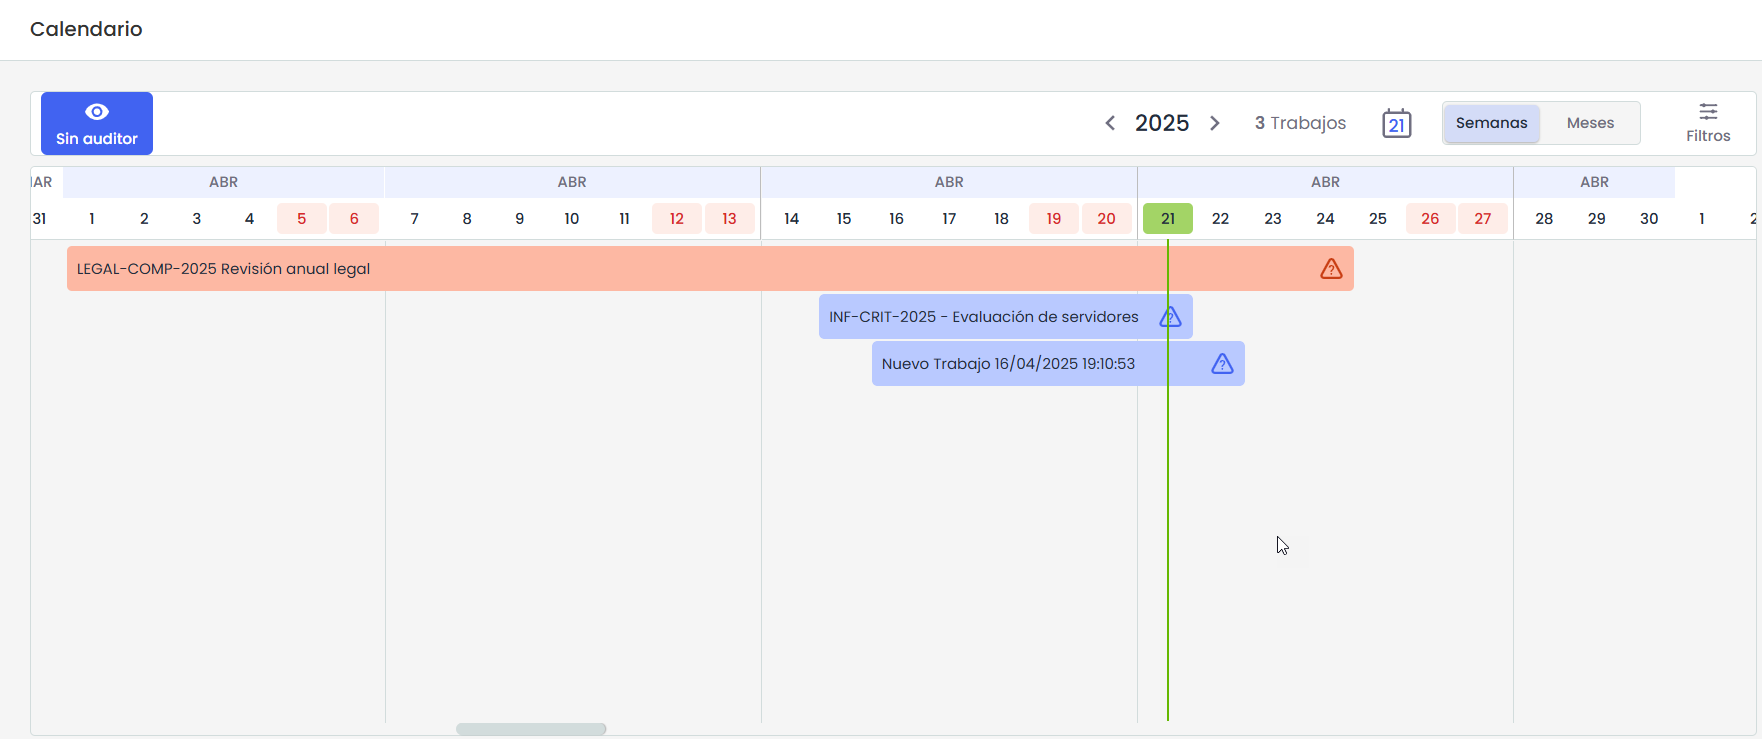Open LEGAL-COMP-2025 Revisión anual legal task
1762x739 pixels.
224,269
